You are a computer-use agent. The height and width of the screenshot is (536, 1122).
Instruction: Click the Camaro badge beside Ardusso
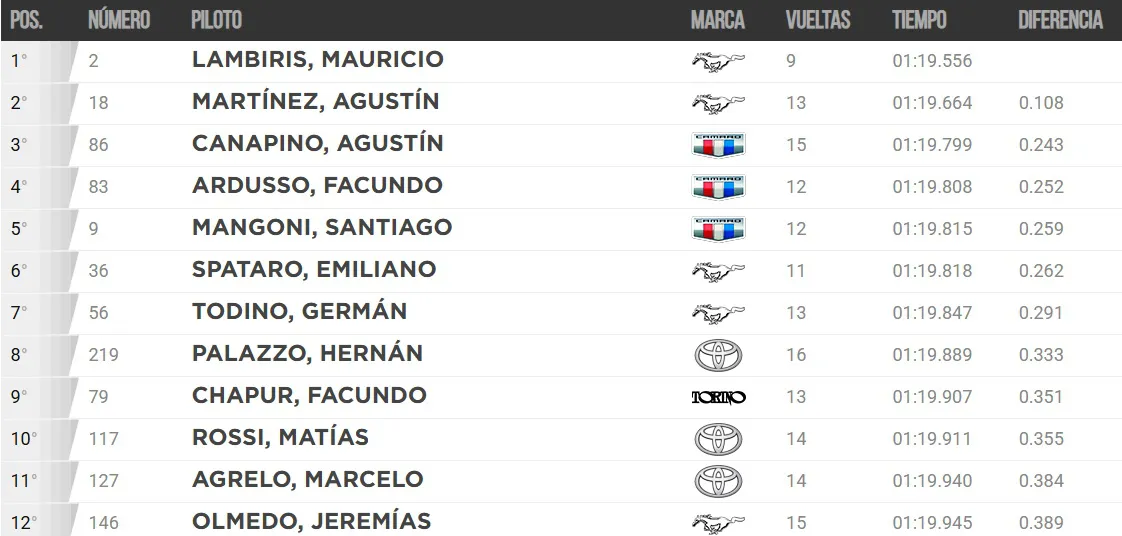(x=718, y=187)
